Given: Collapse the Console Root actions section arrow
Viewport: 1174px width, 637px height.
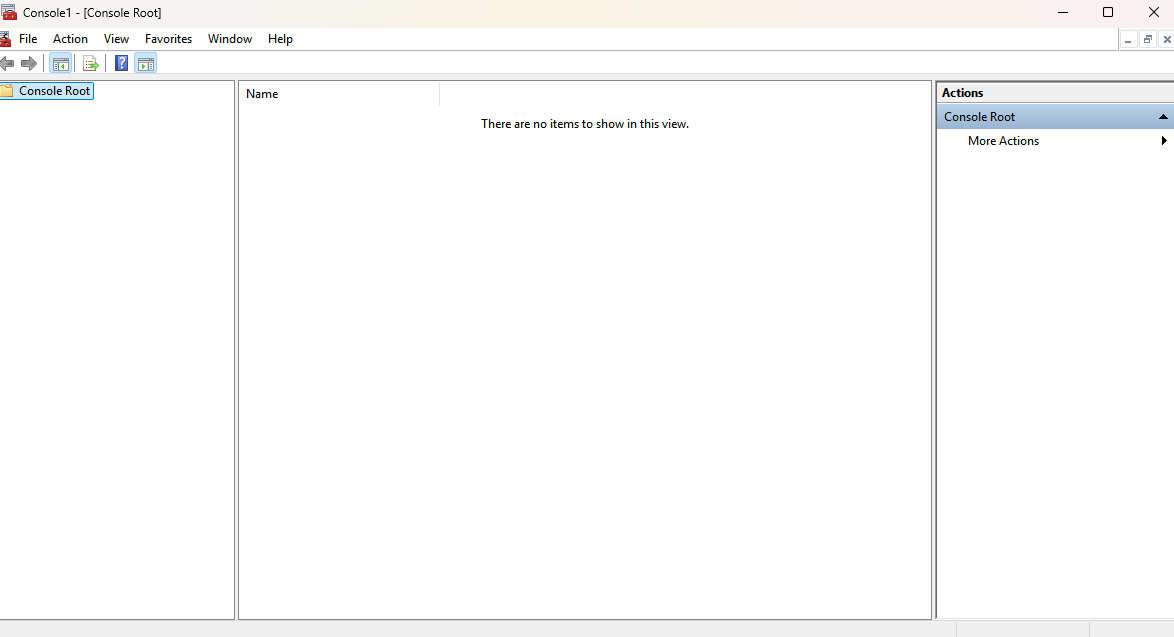Looking at the screenshot, I should (x=1163, y=117).
